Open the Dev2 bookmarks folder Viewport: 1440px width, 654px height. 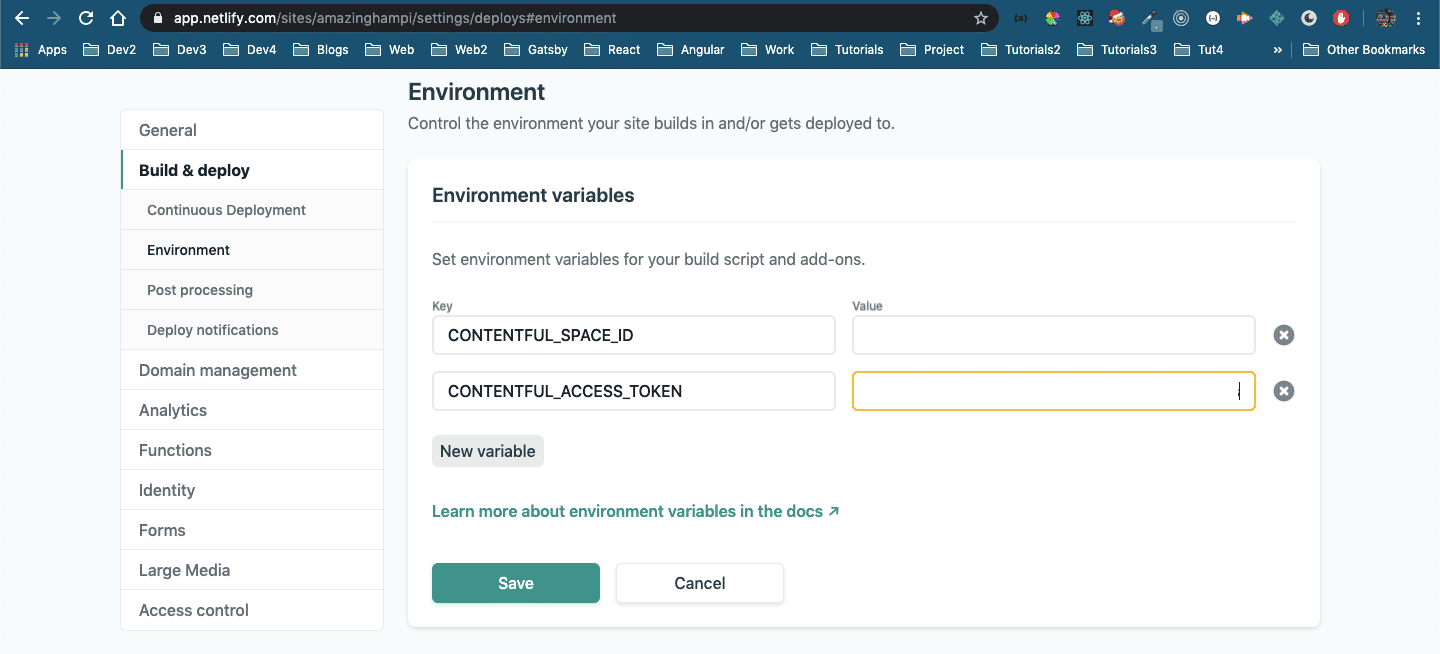pyautogui.click(x=109, y=49)
